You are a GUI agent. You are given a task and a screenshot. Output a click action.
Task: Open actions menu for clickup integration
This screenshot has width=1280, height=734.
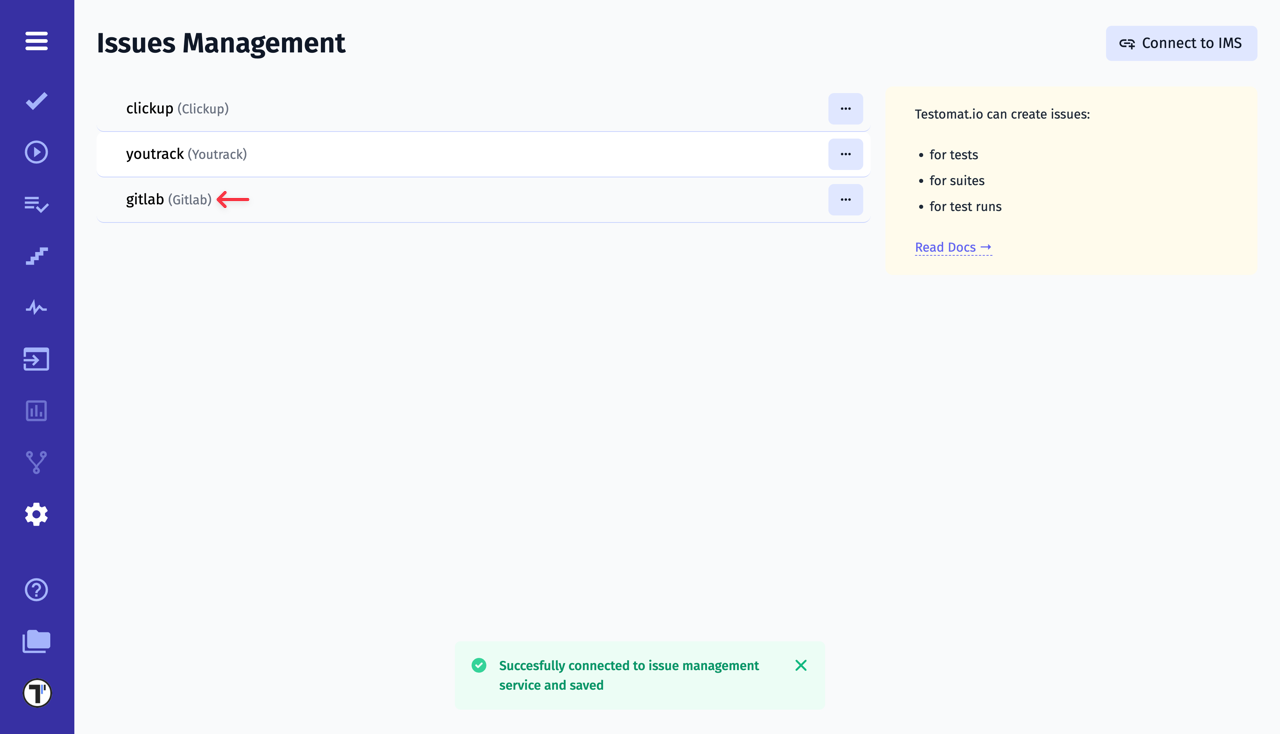[845, 108]
